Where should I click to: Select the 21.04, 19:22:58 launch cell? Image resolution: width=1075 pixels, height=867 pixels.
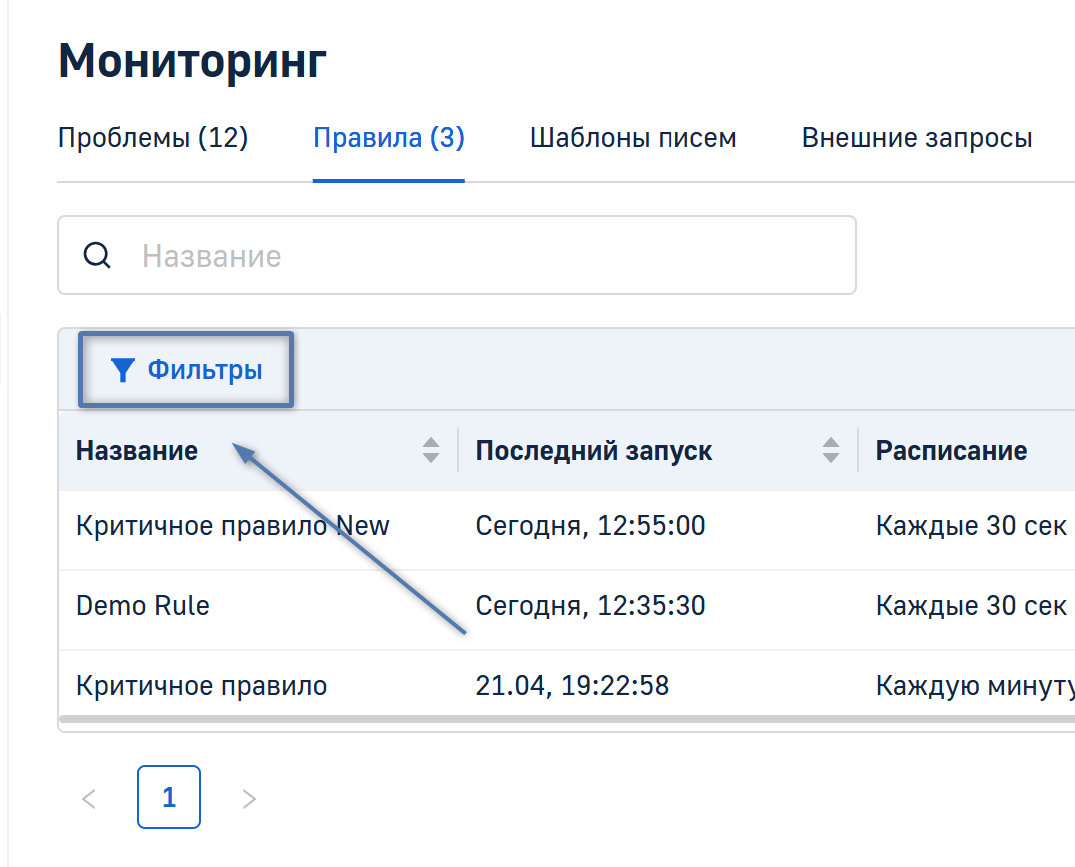572,686
